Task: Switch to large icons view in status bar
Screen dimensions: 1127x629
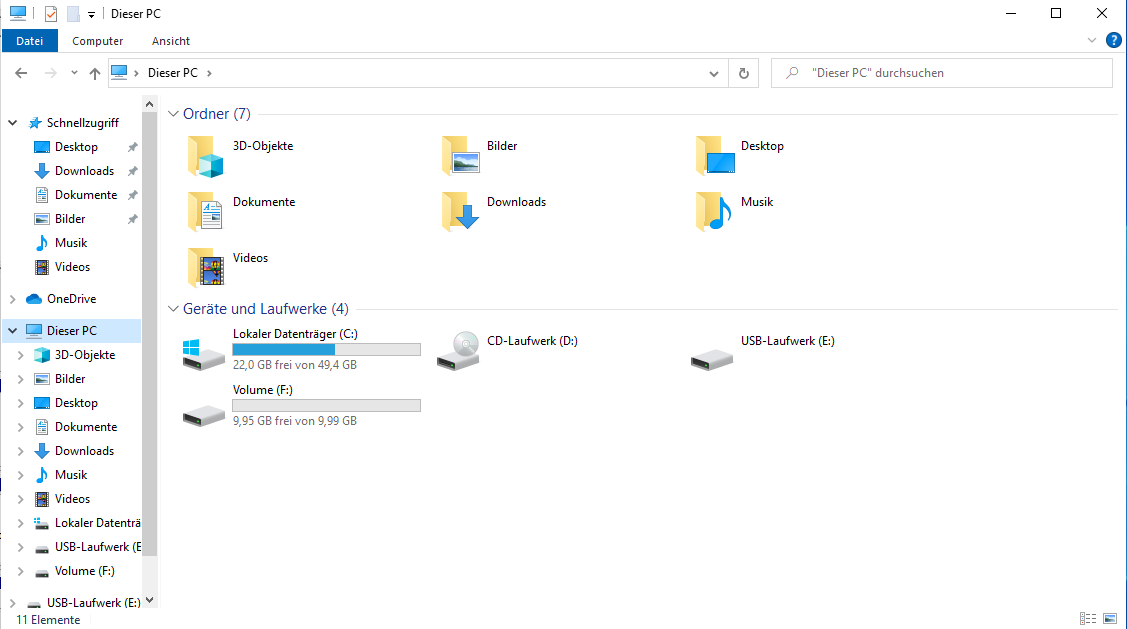Action: tap(1109, 619)
